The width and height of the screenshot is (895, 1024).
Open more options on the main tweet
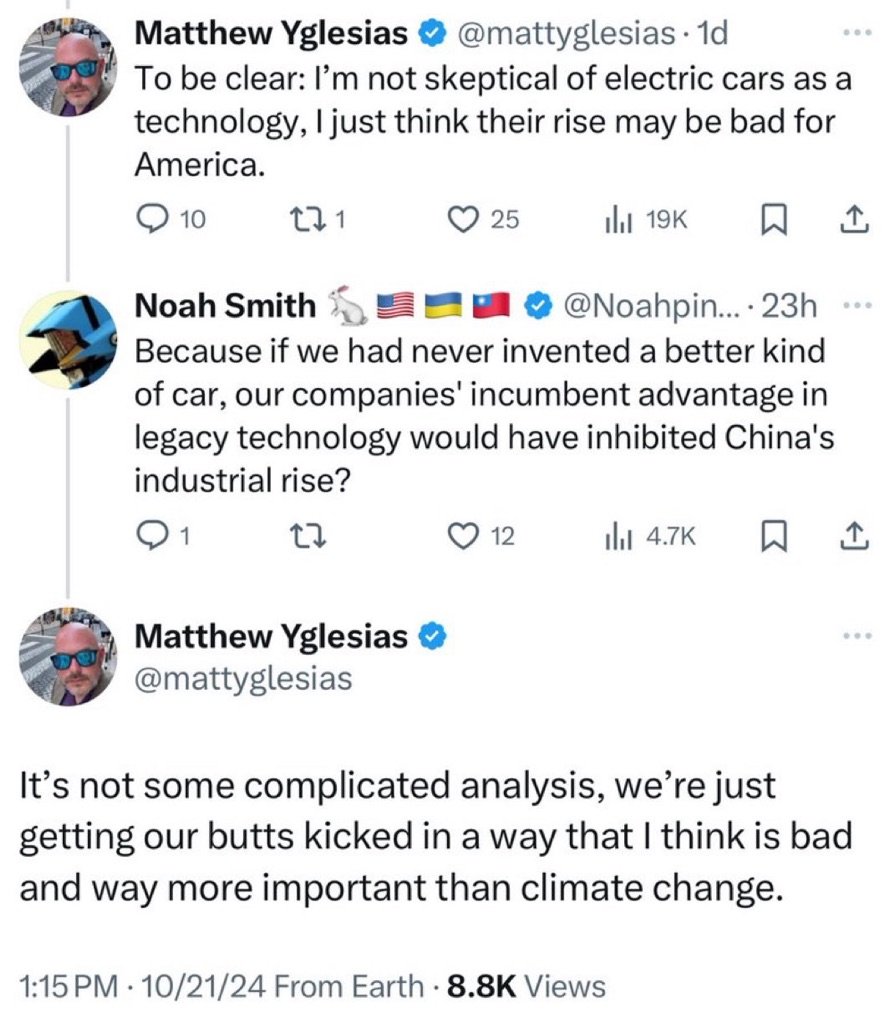pos(857,635)
